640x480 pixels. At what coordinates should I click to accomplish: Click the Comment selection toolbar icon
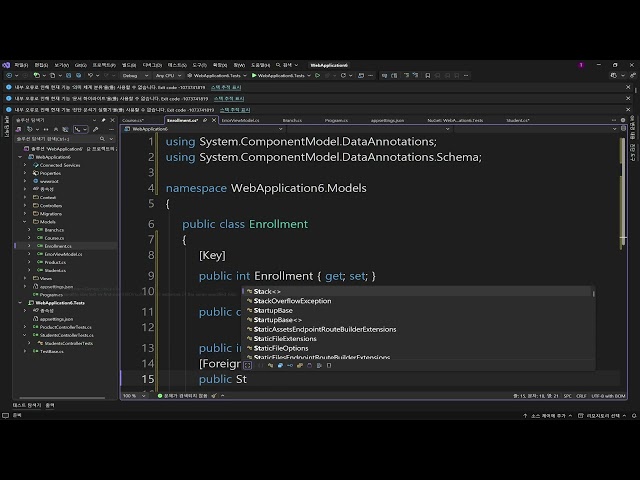pos(406,76)
